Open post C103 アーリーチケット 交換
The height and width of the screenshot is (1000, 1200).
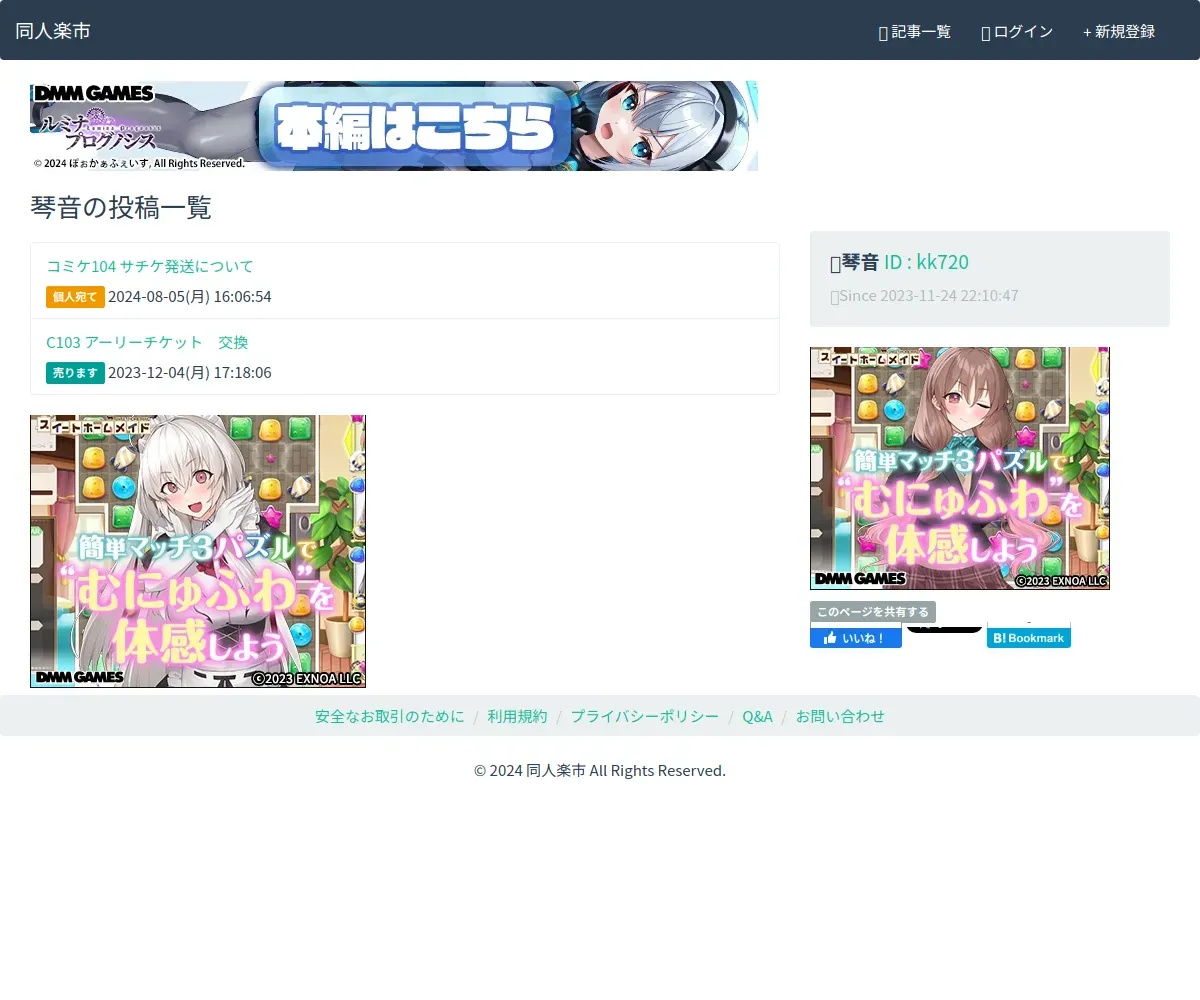pyautogui.click(x=147, y=342)
